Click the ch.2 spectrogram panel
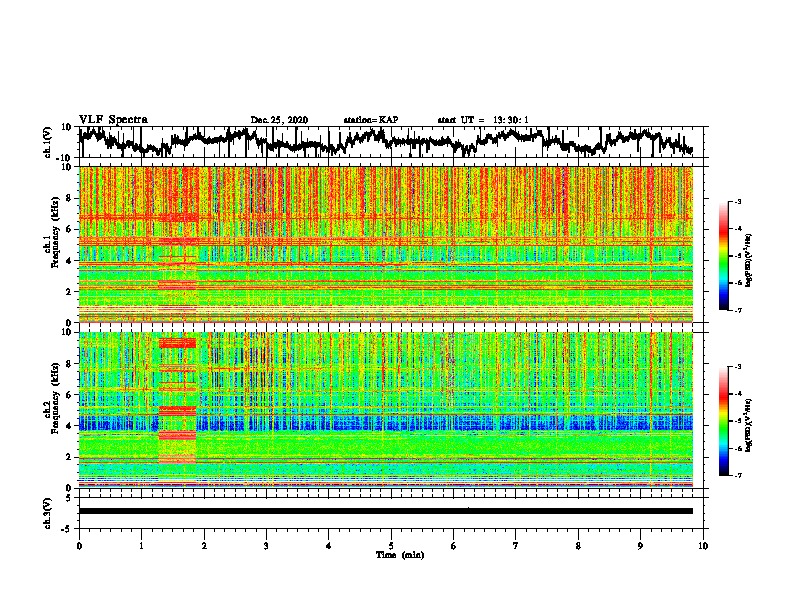Image resolution: width=792 pixels, height=612 pixels. coord(386,410)
